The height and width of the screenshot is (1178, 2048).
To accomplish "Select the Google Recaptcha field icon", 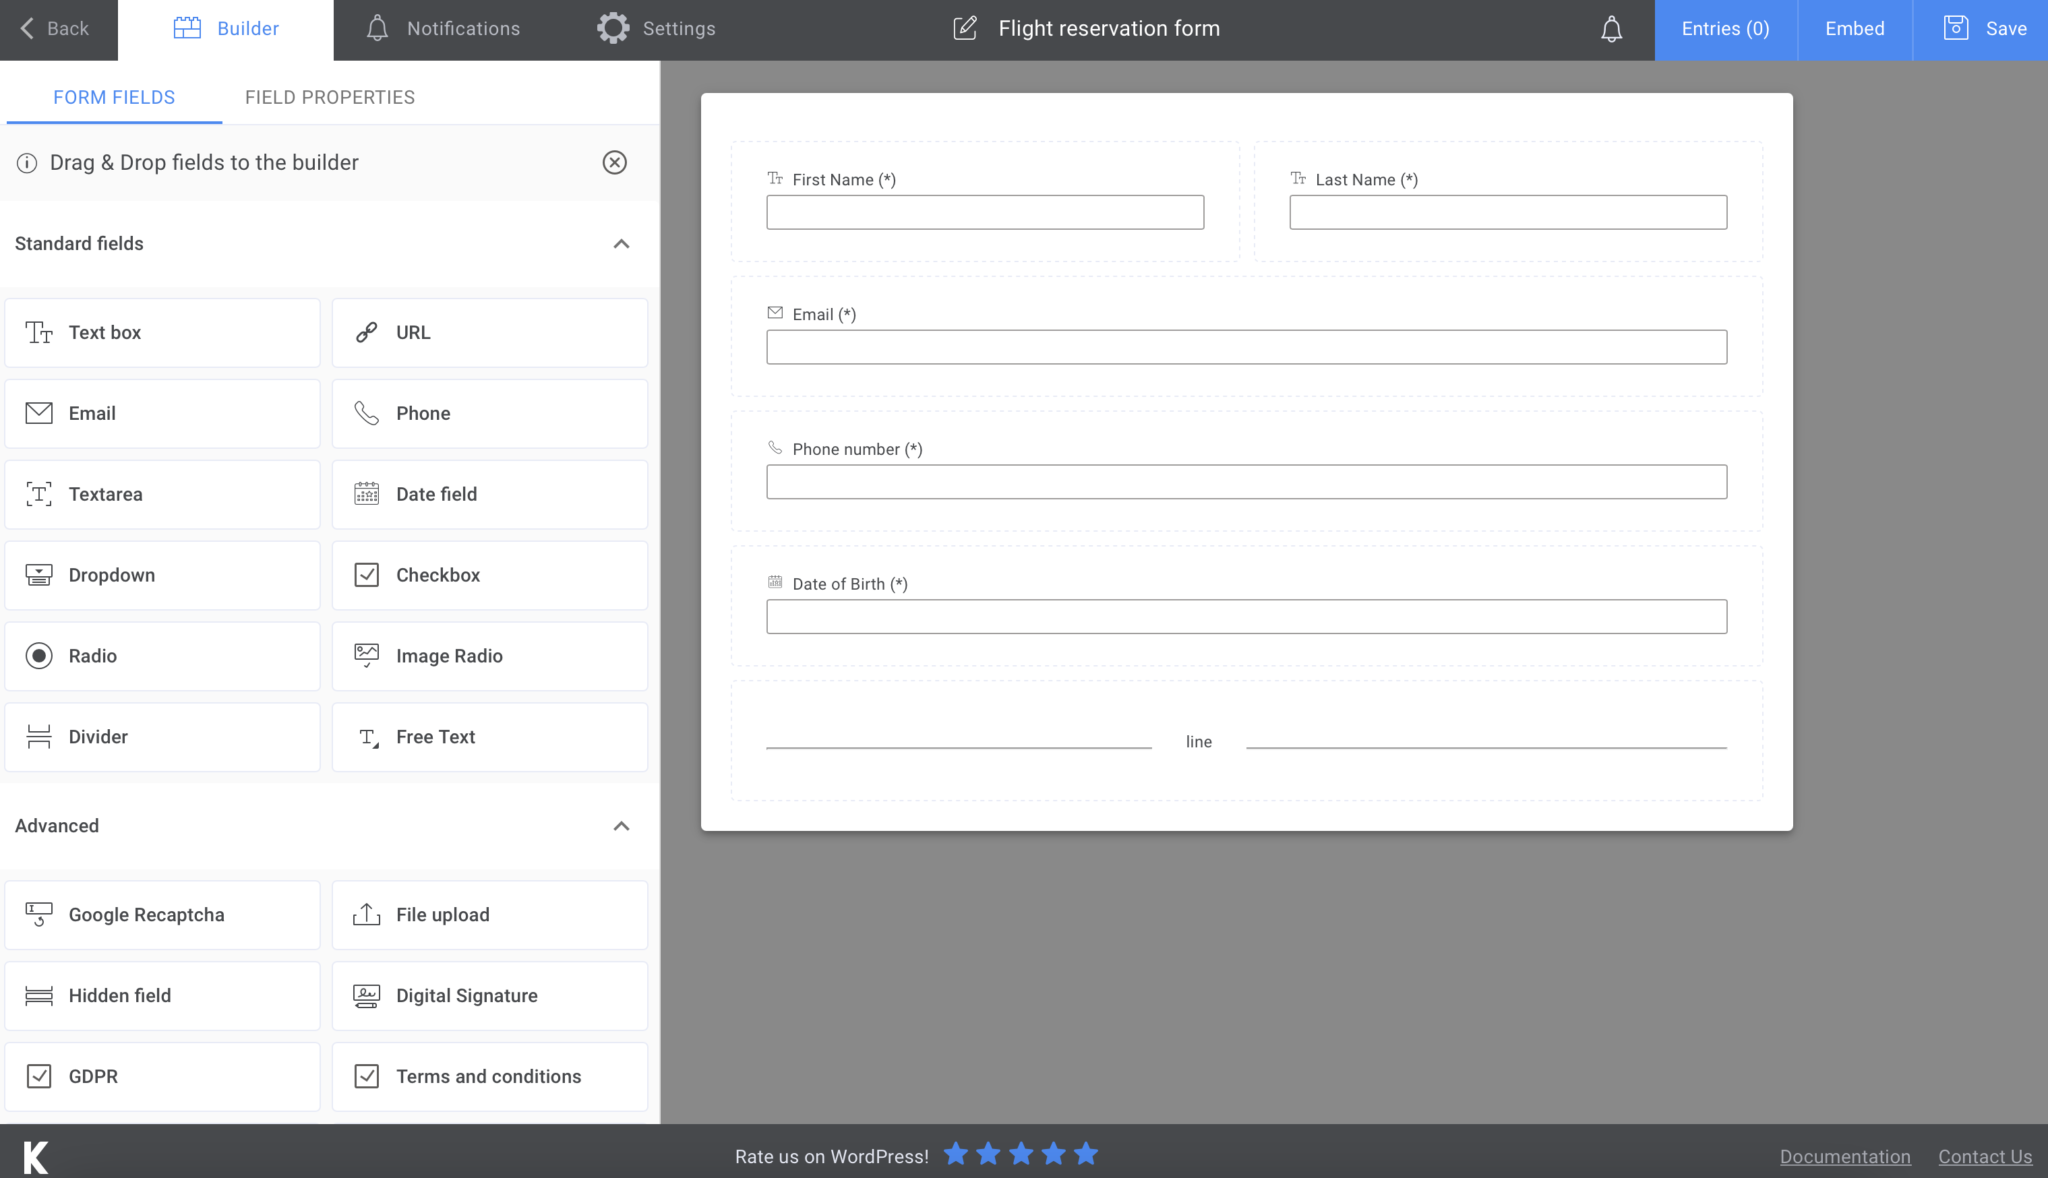I will (x=38, y=914).
